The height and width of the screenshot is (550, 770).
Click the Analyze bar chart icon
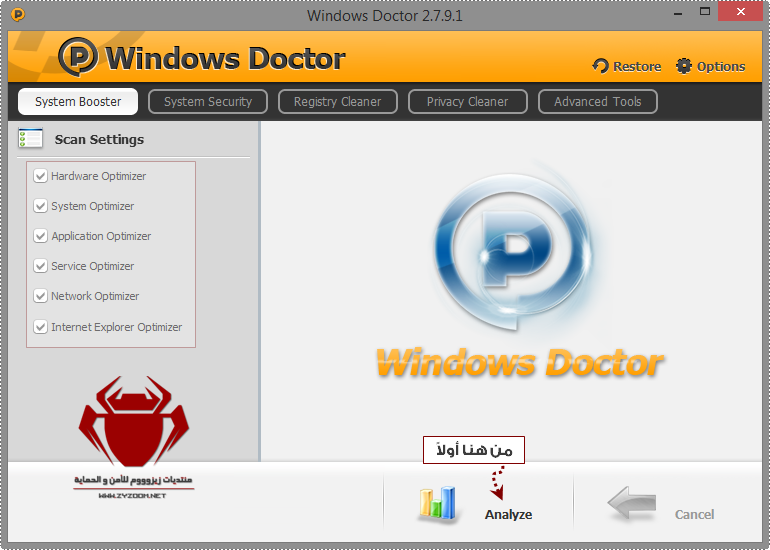pos(437,503)
